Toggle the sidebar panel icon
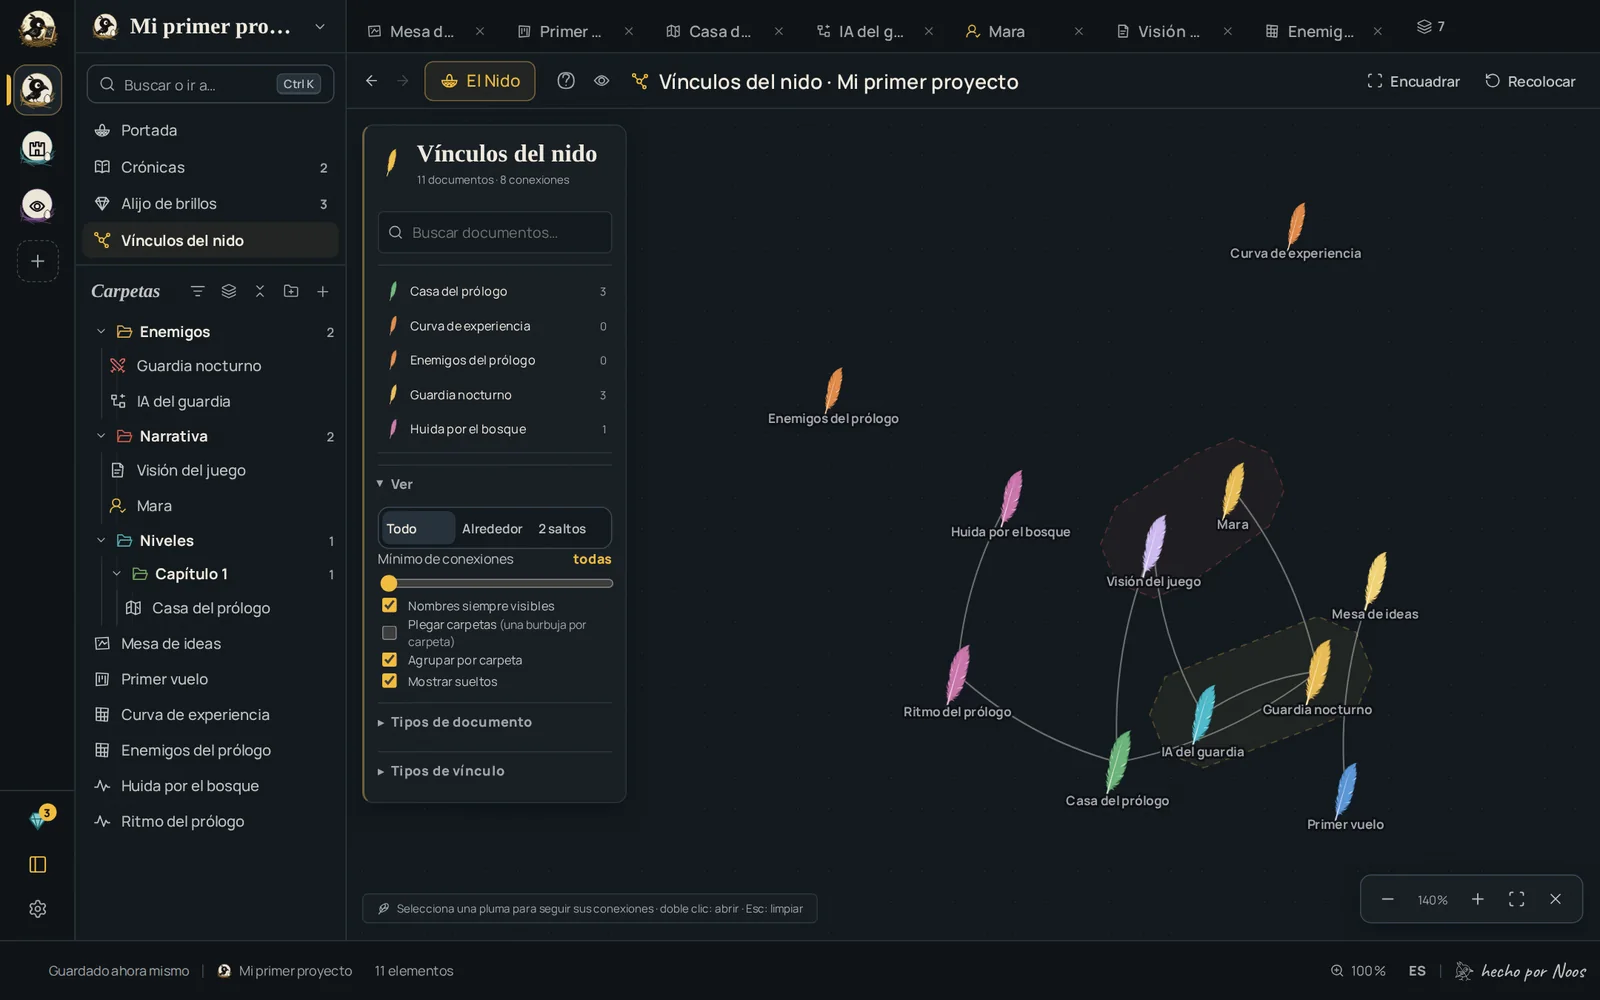This screenshot has width=1600, height=1000. pos(38,864)
